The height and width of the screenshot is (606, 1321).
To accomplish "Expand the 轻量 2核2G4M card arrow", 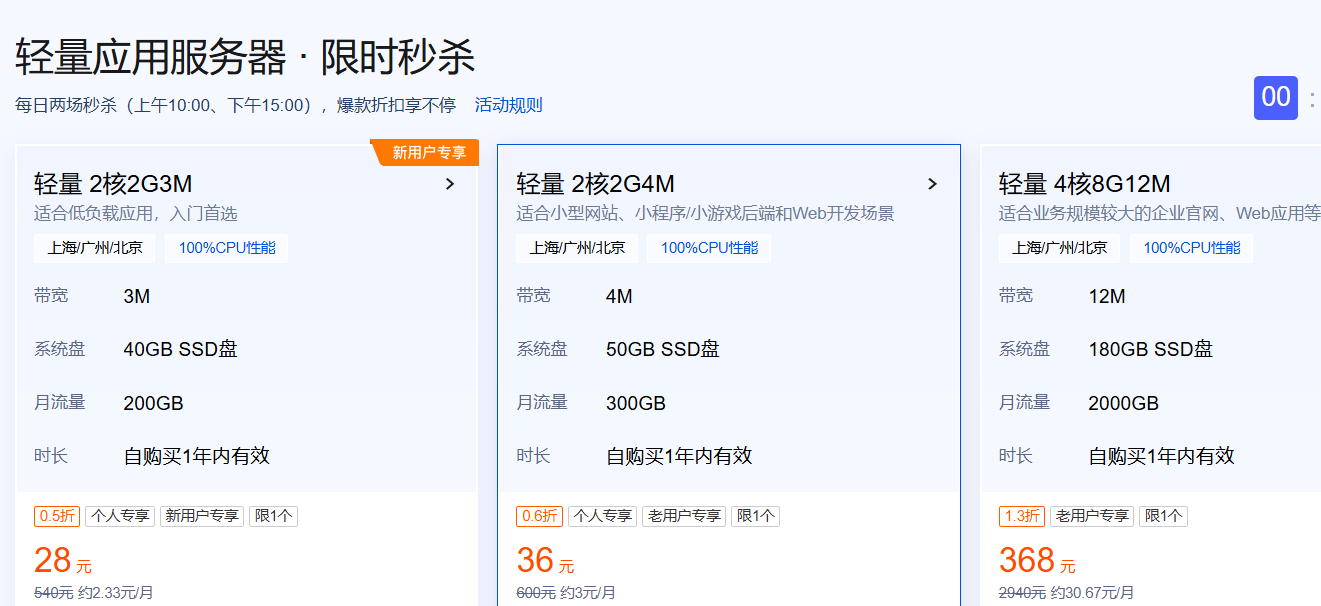I will click(x=932, y=184).
